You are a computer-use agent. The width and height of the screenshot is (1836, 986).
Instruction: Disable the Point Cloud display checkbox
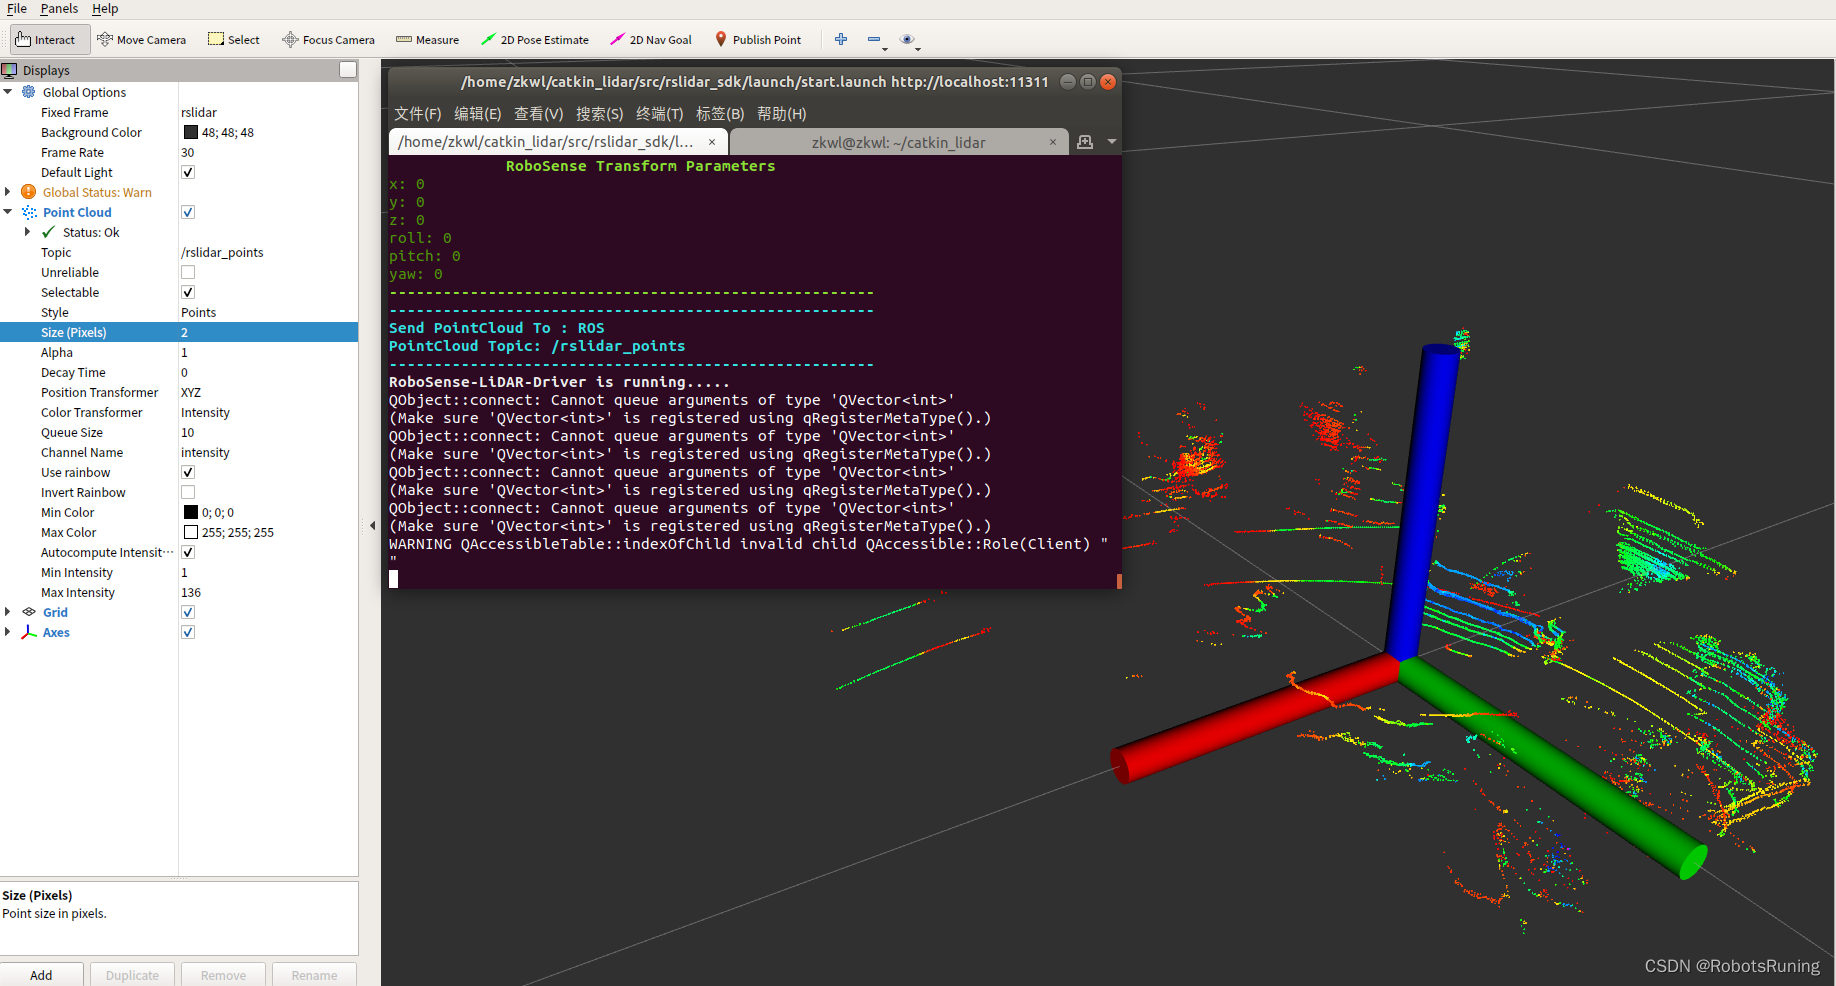188,212
